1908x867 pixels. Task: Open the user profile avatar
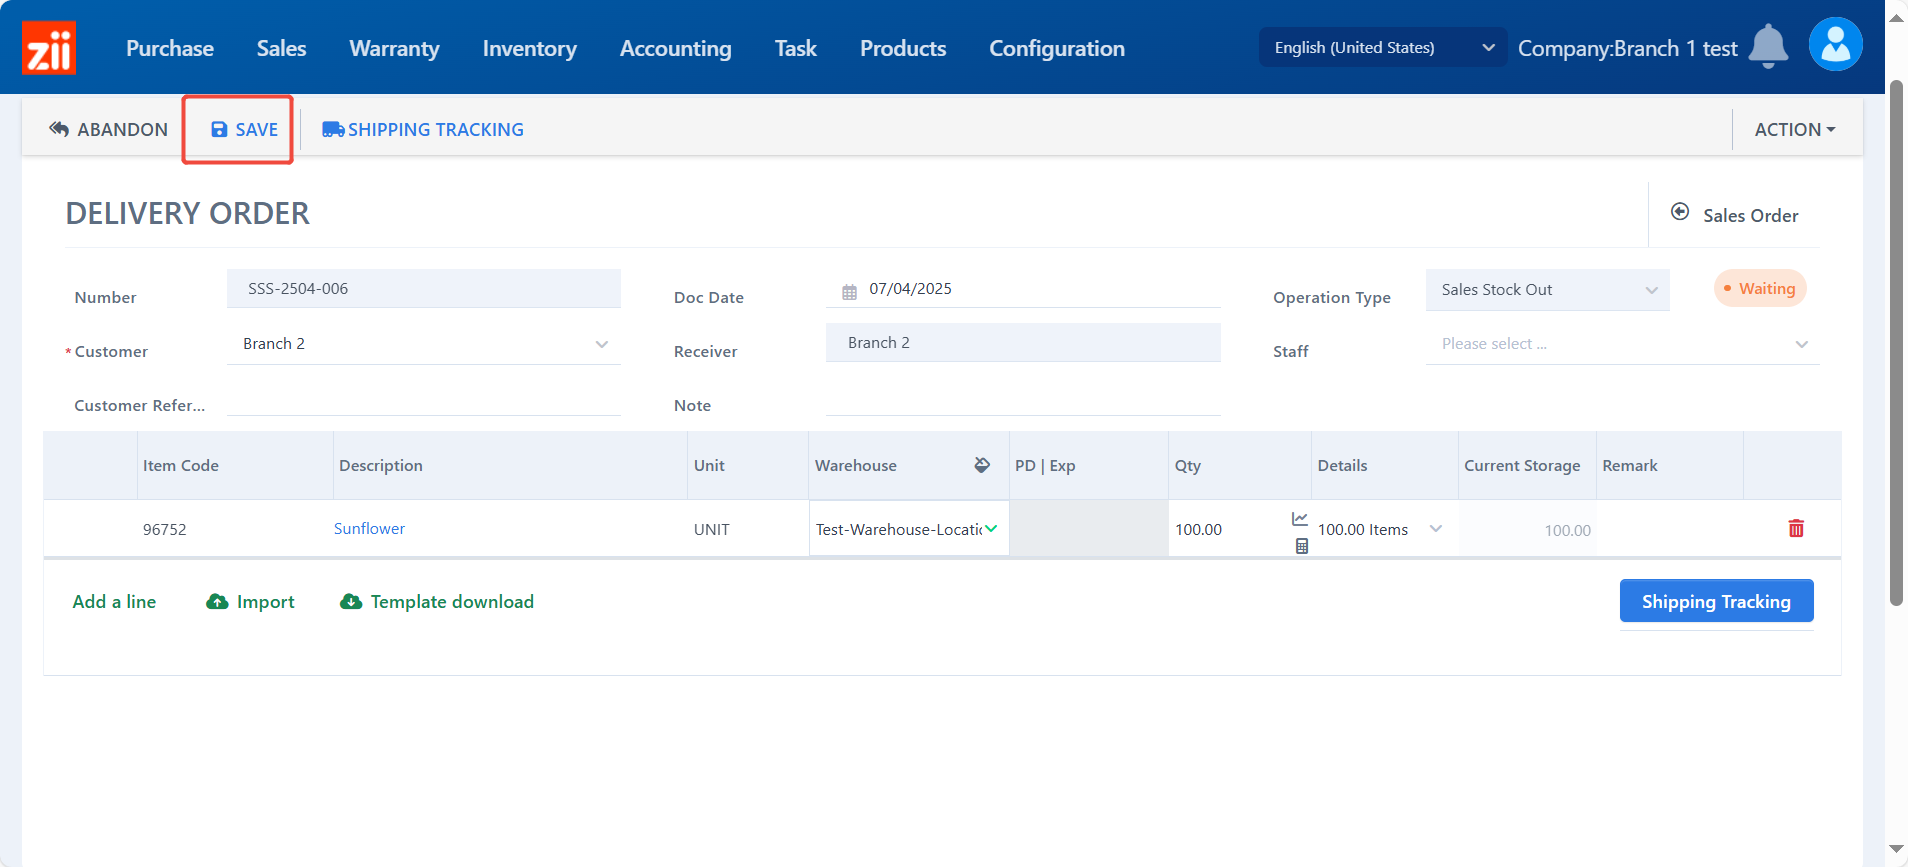1835,45
